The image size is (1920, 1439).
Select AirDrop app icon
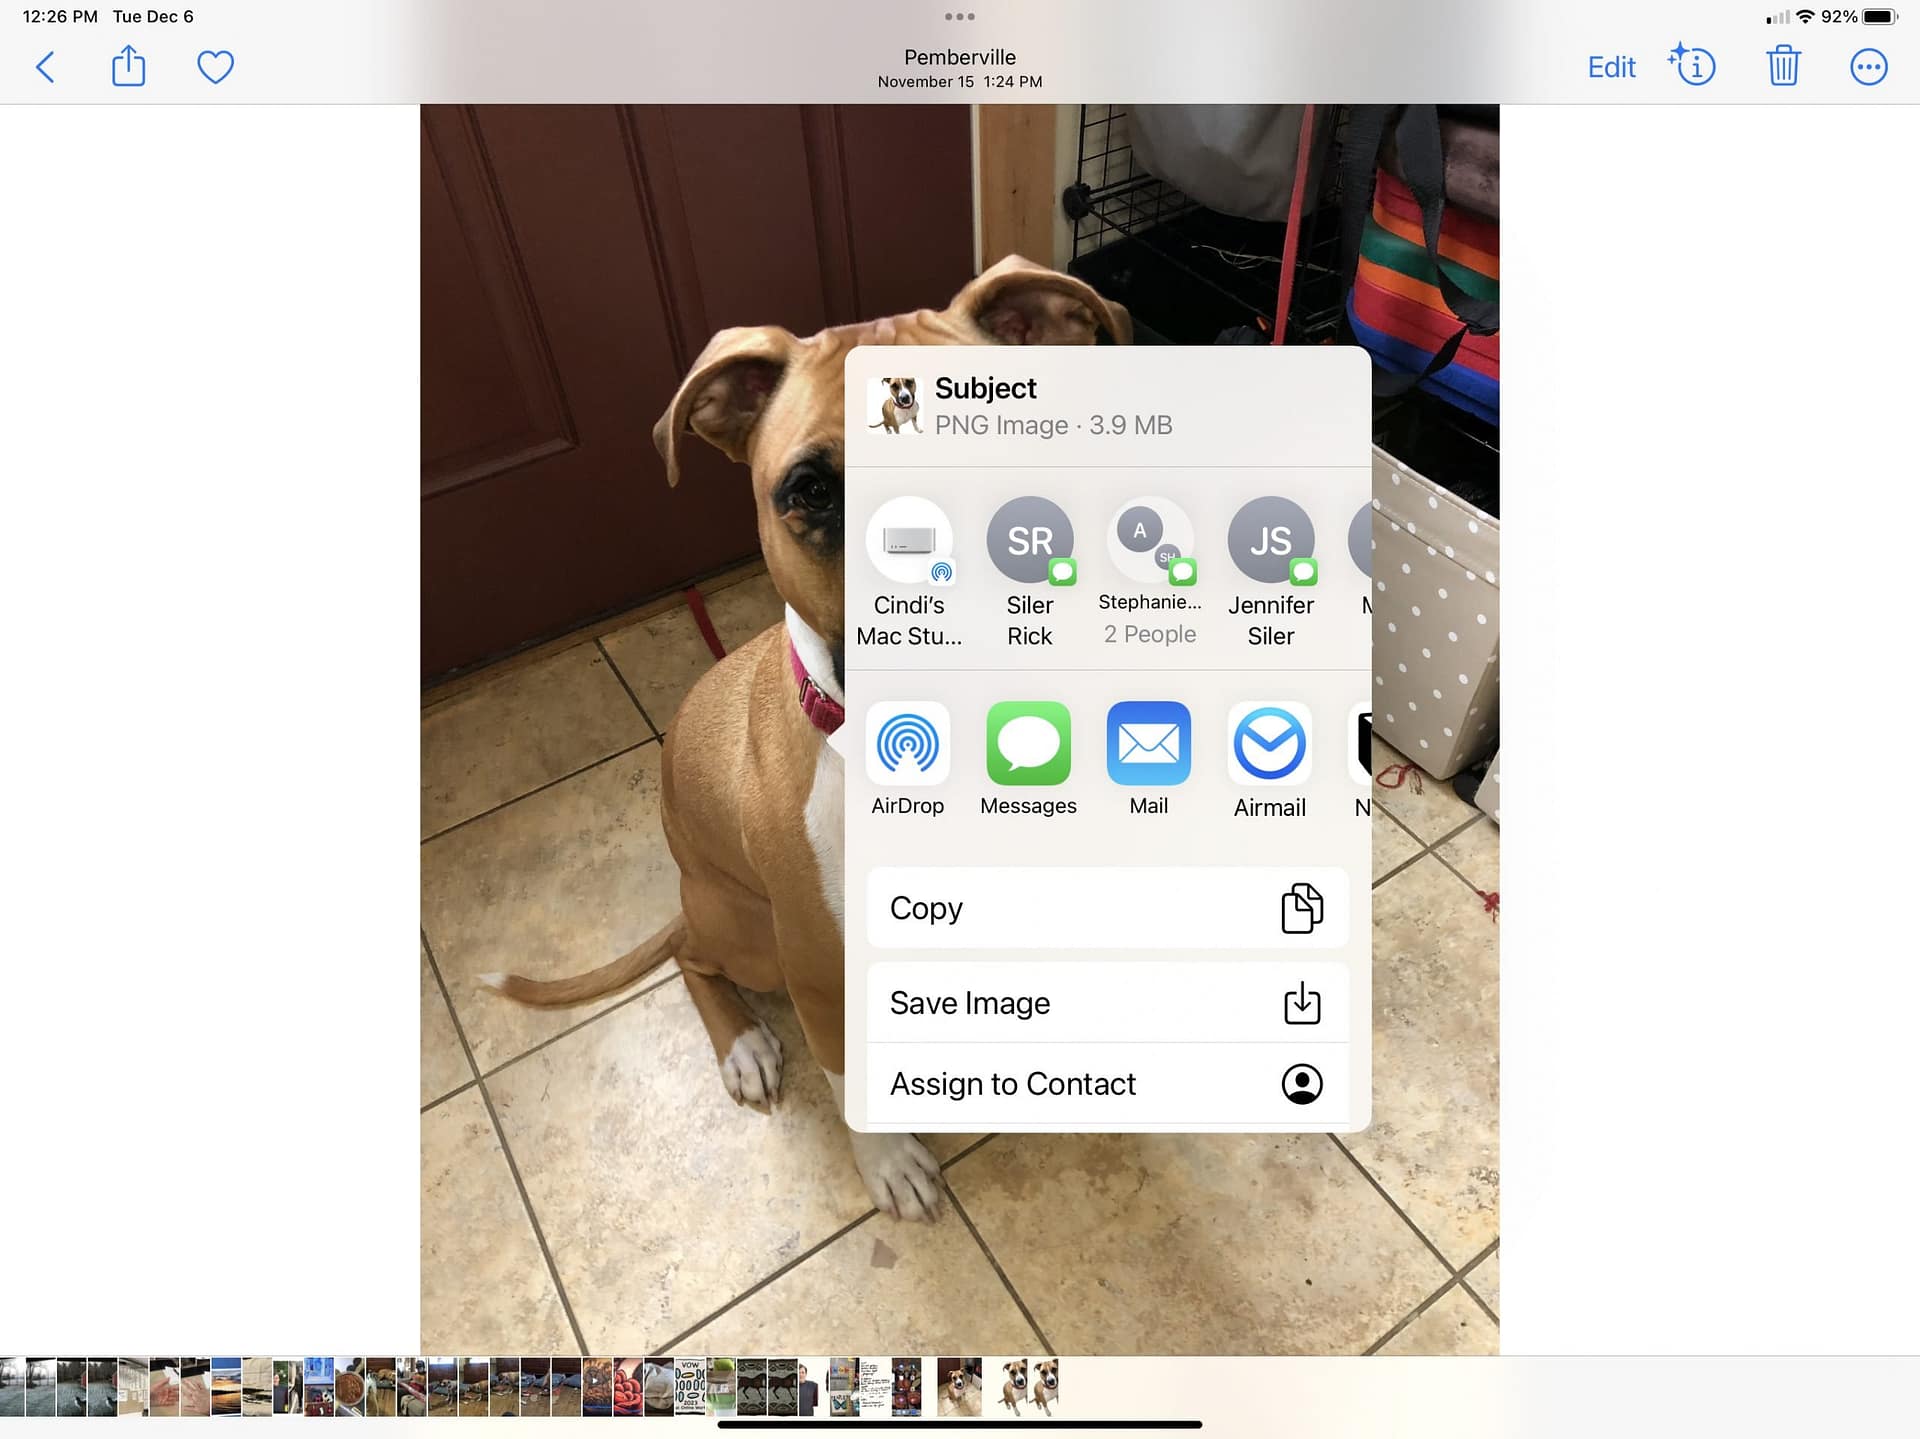coord(907,743)
